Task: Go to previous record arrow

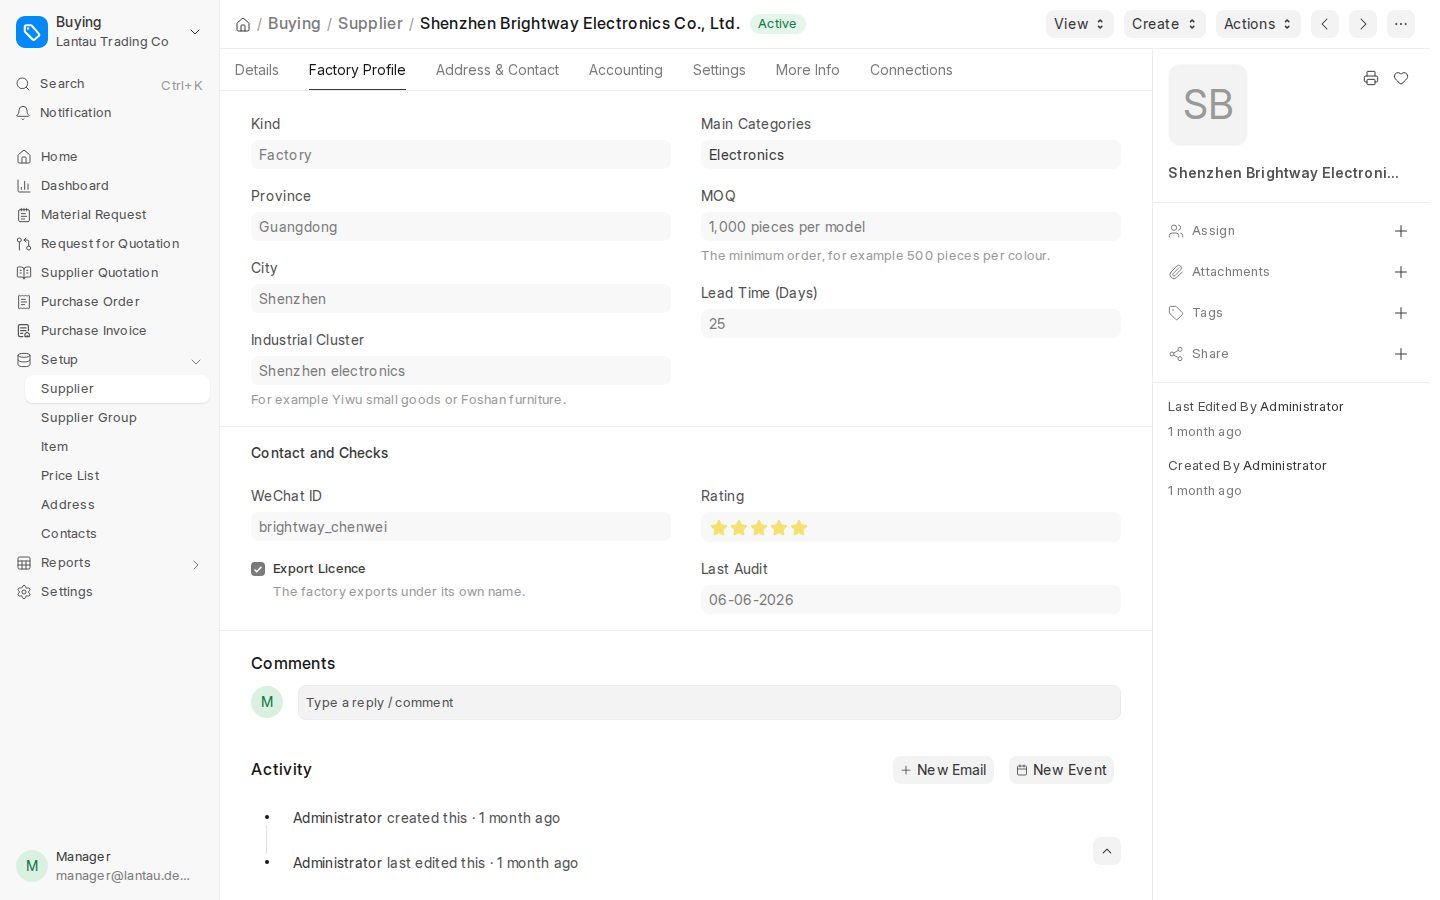Action: (1325, 24)
